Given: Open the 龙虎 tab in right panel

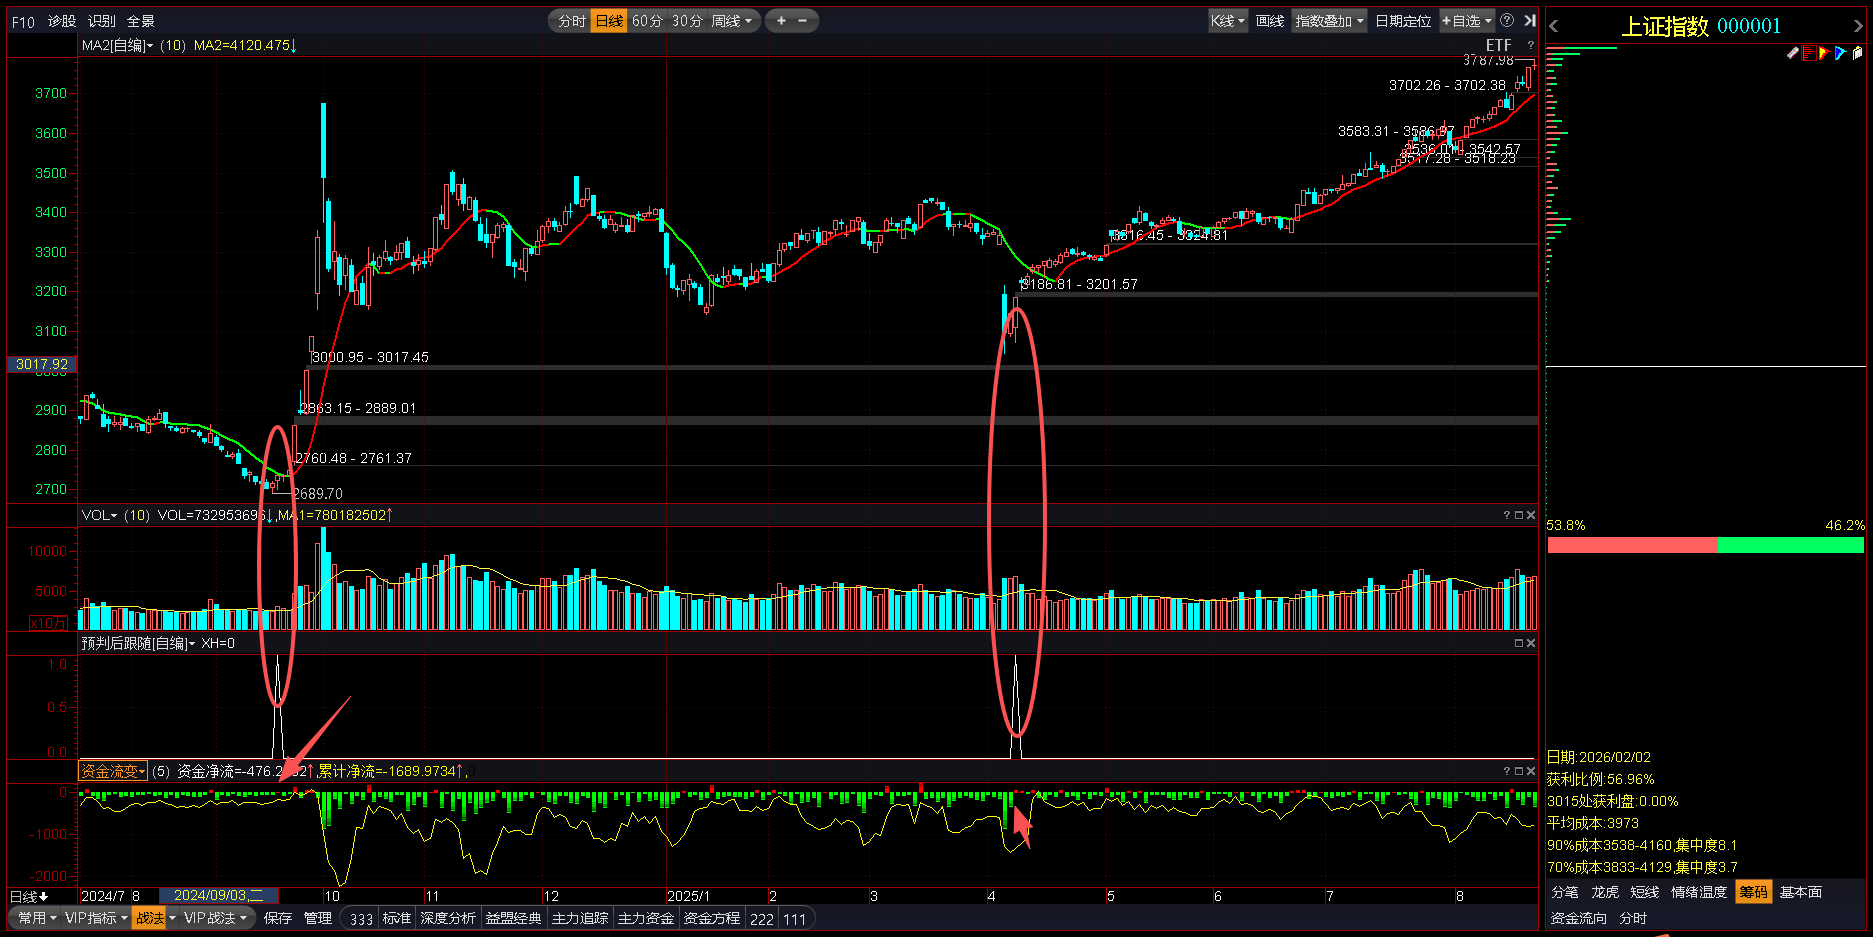Looking at the screenshot, I should (1604, 892).
